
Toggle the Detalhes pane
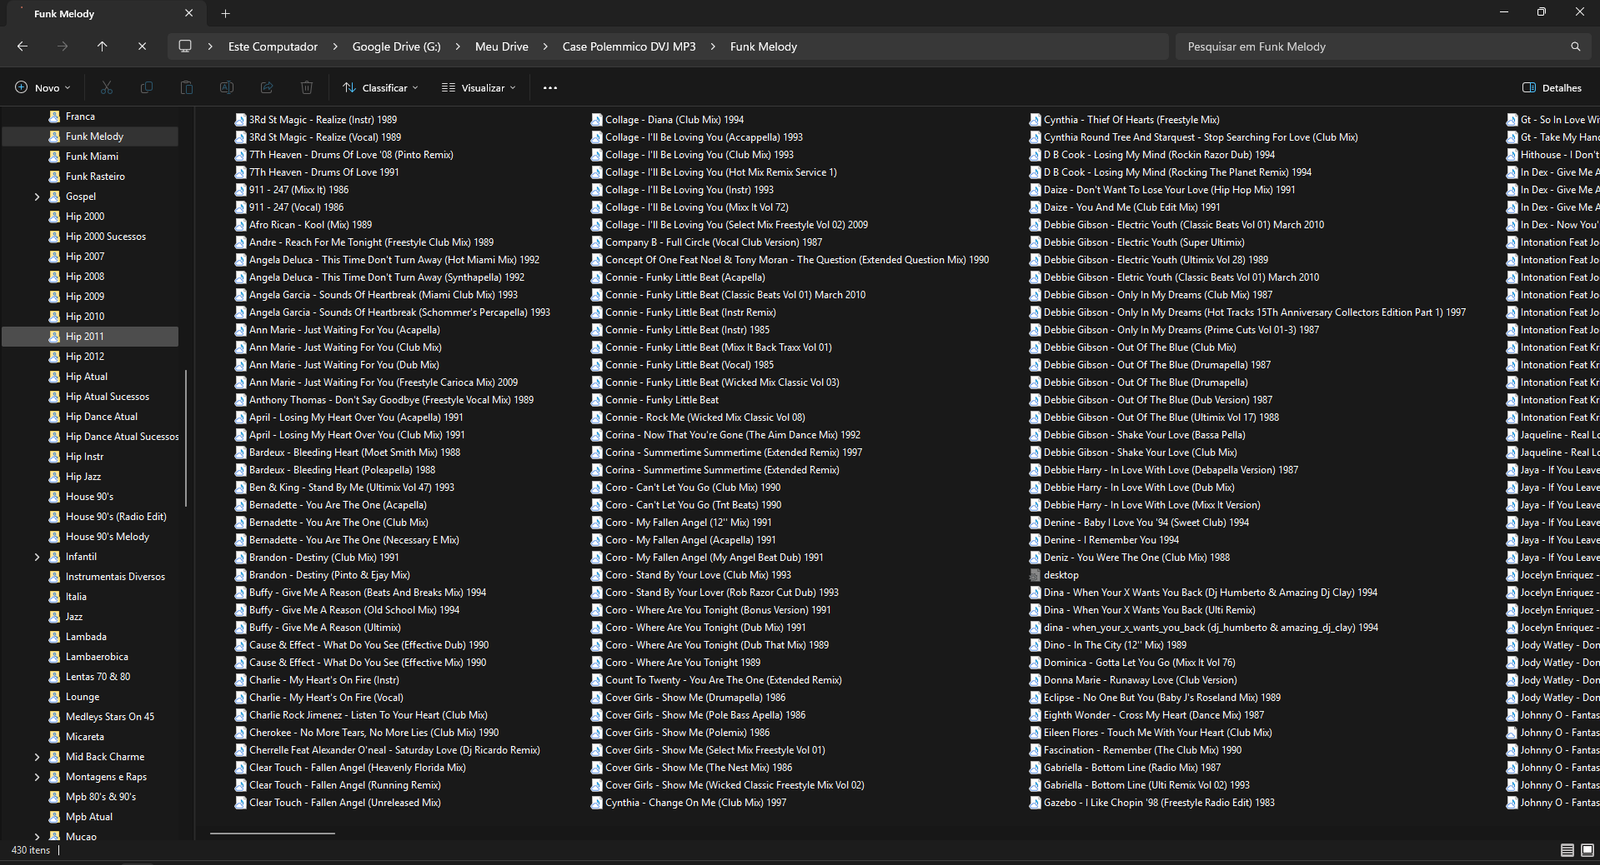pyautogui.click(x=1552, y=88)
